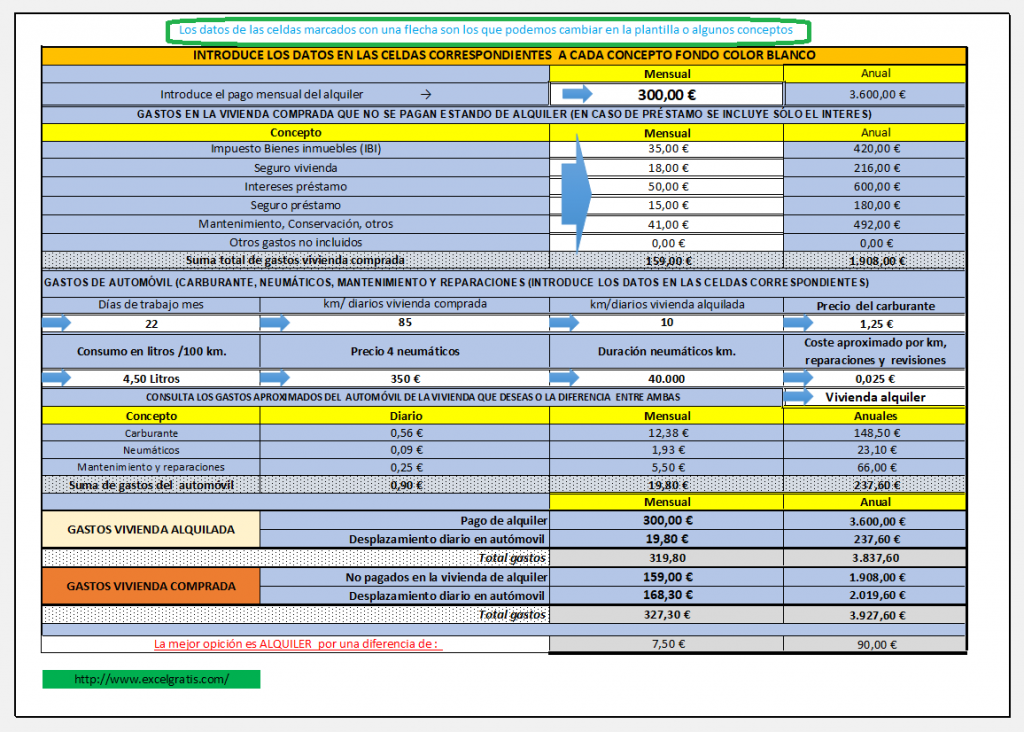Select the IBI monthly cell with 35,00 €

[667, 148]
